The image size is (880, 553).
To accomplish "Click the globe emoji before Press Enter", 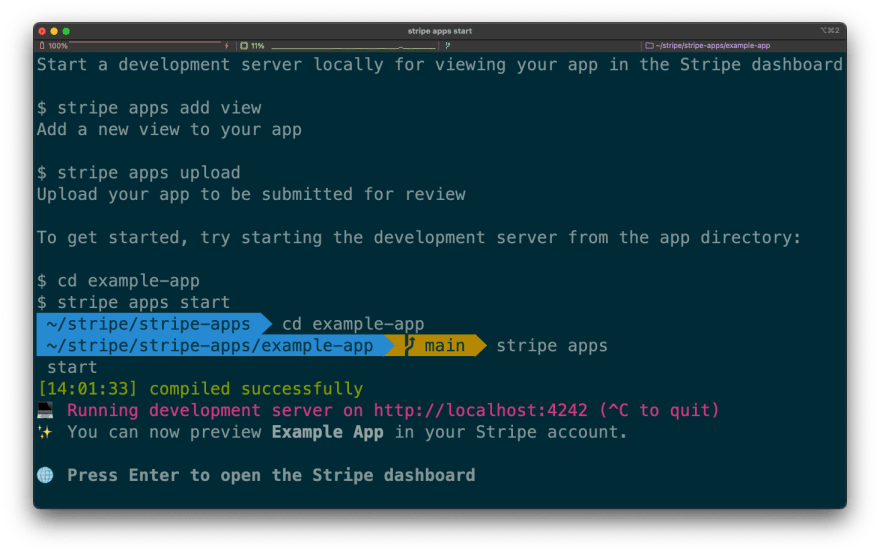I will click(x=45, y=475).
